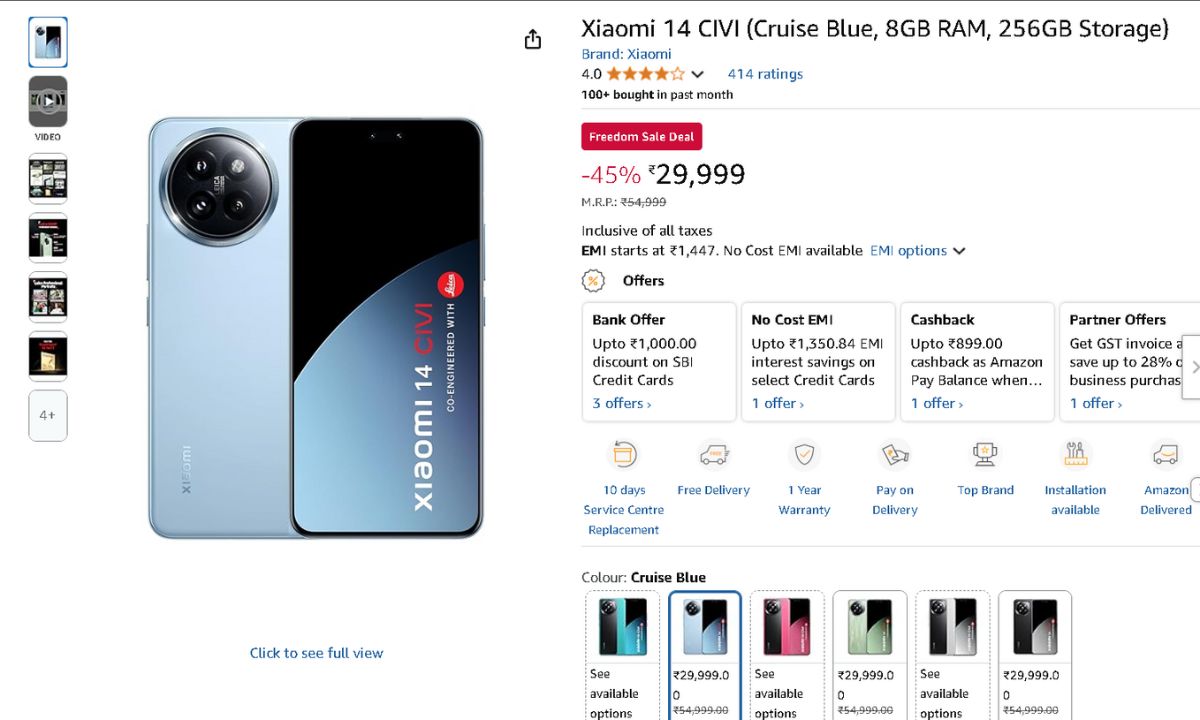Screen dimensions: 1200x720
Task: Click the Top Brand trophy icon
Action: [985, 455]
